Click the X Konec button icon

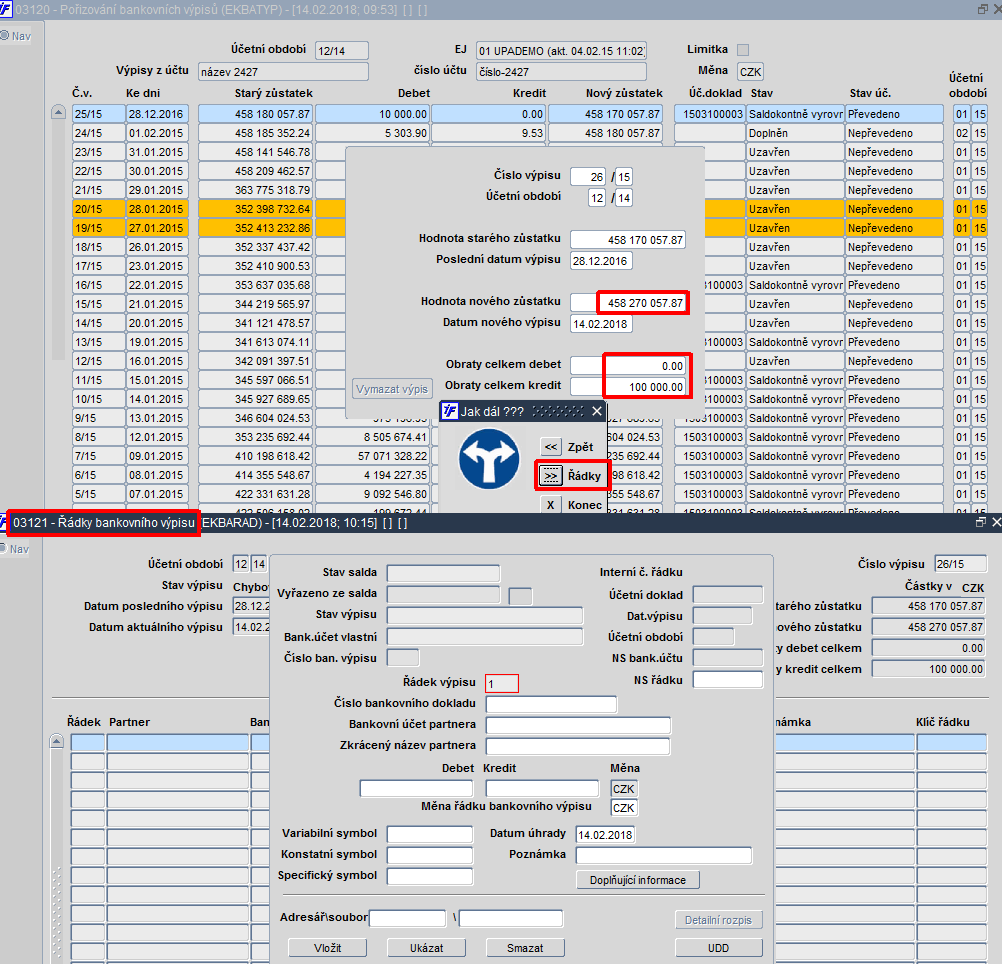(x=551, y=505)
